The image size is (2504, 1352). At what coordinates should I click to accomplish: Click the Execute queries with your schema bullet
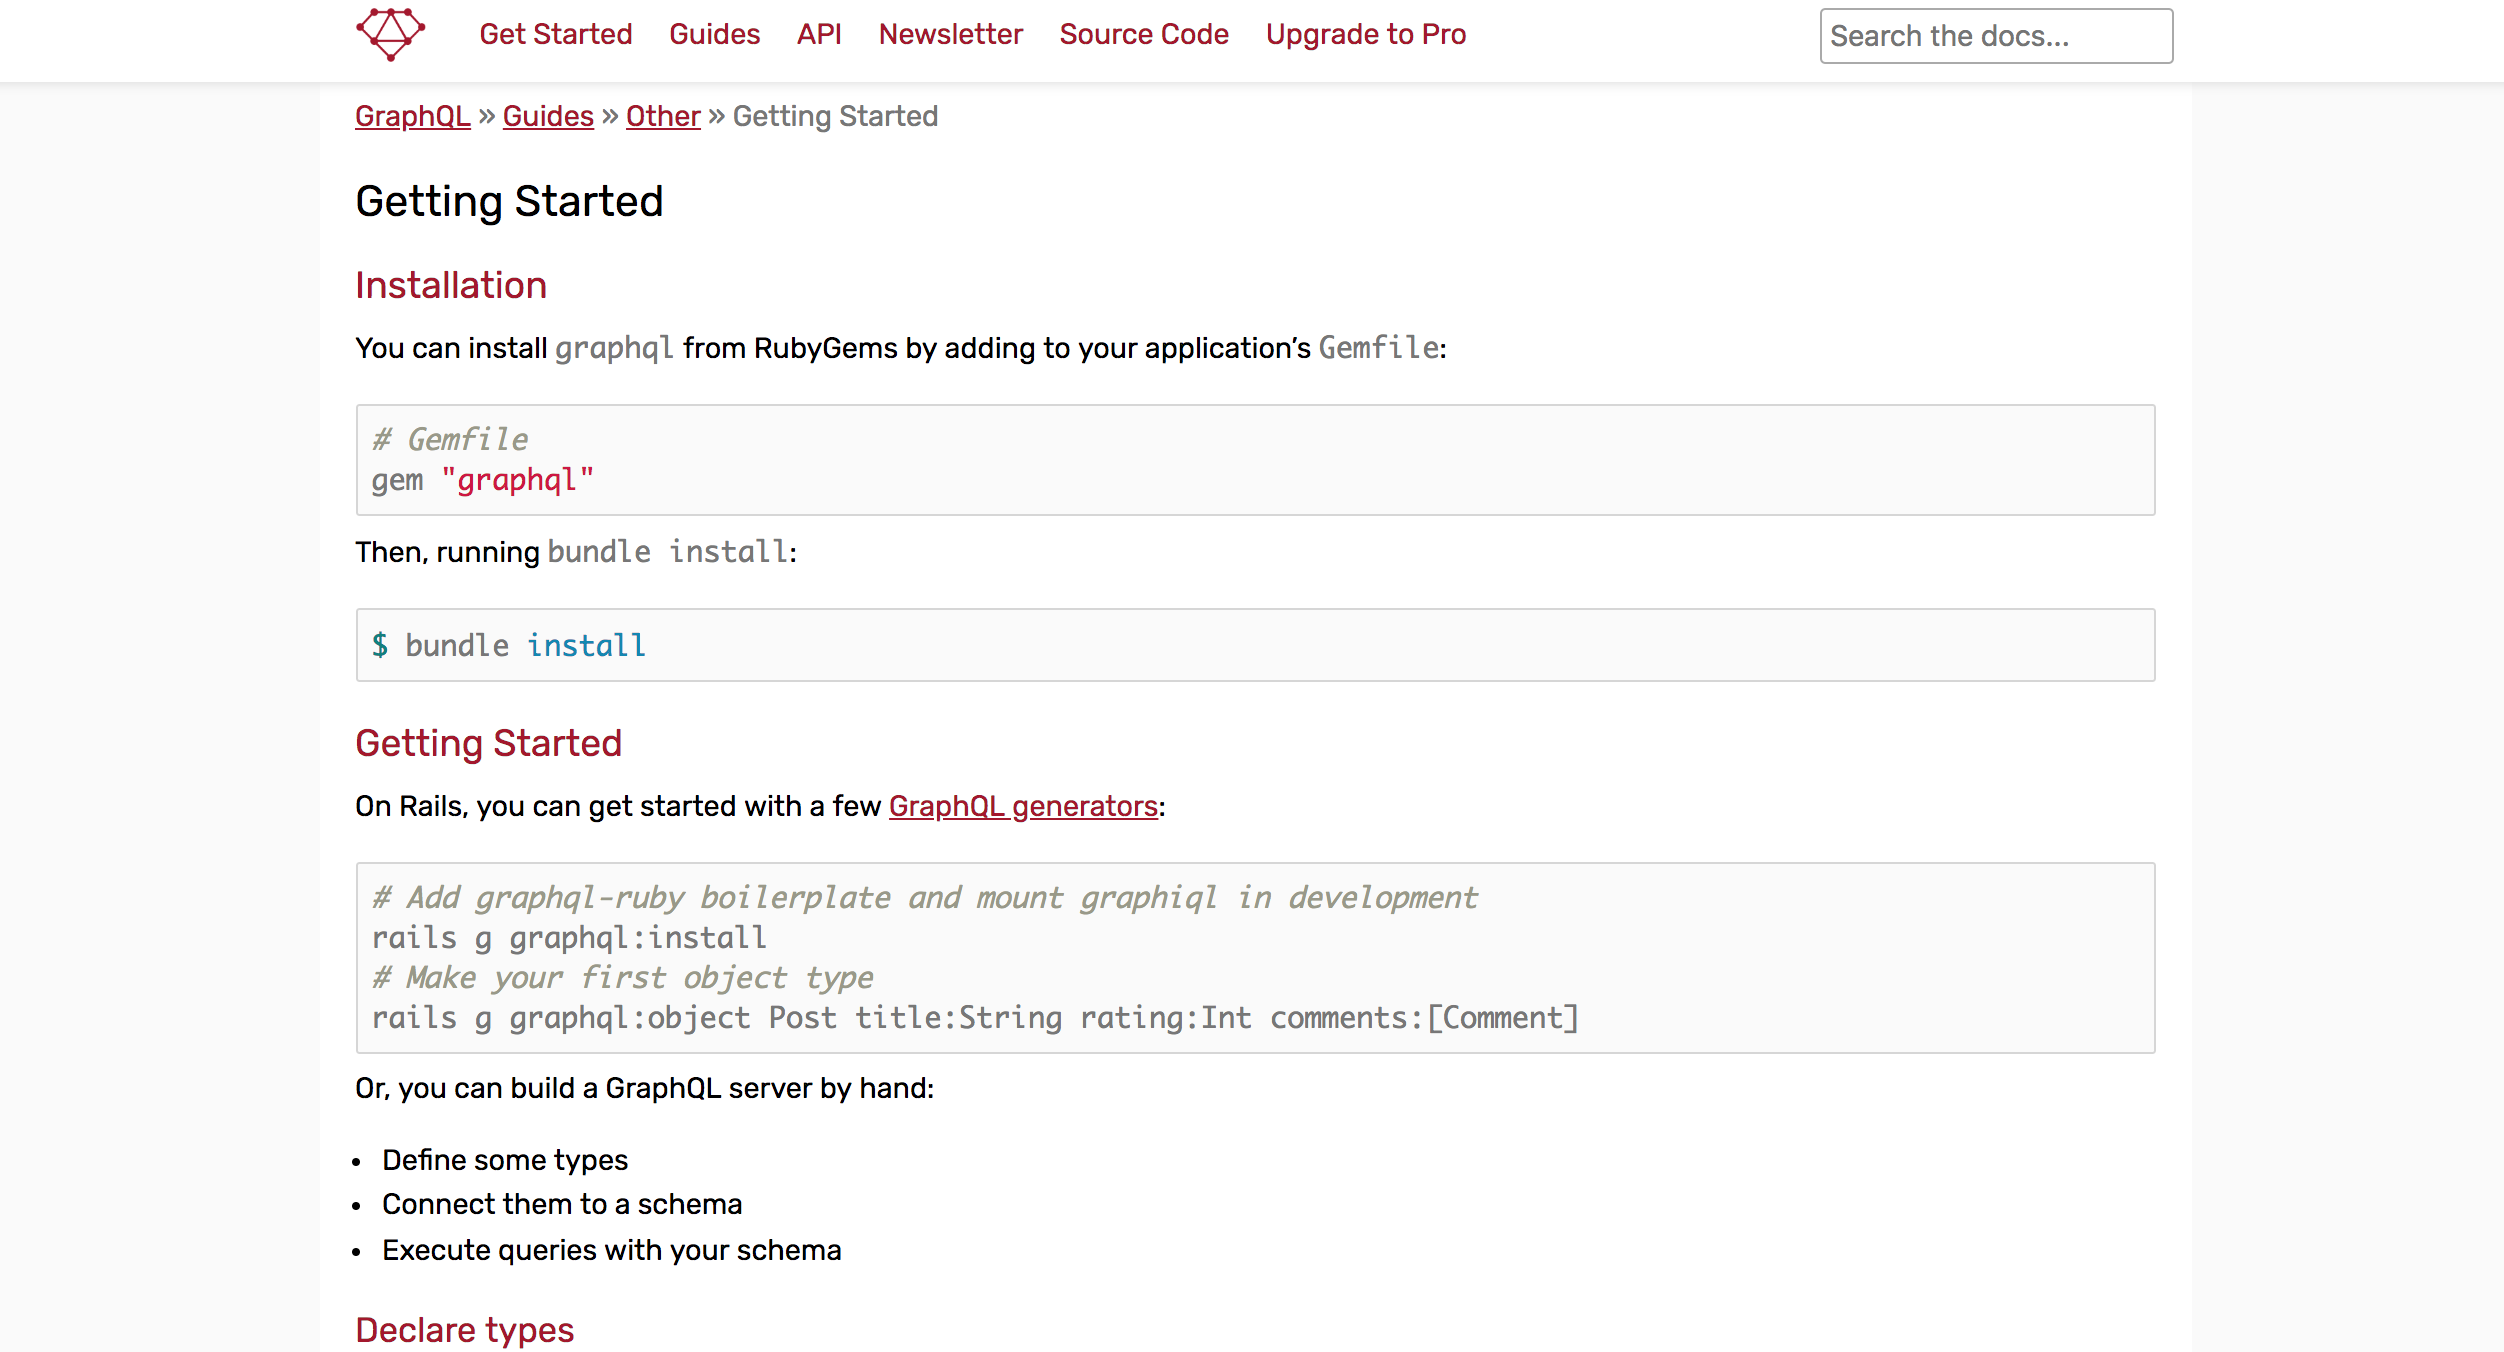(612, 1250)
